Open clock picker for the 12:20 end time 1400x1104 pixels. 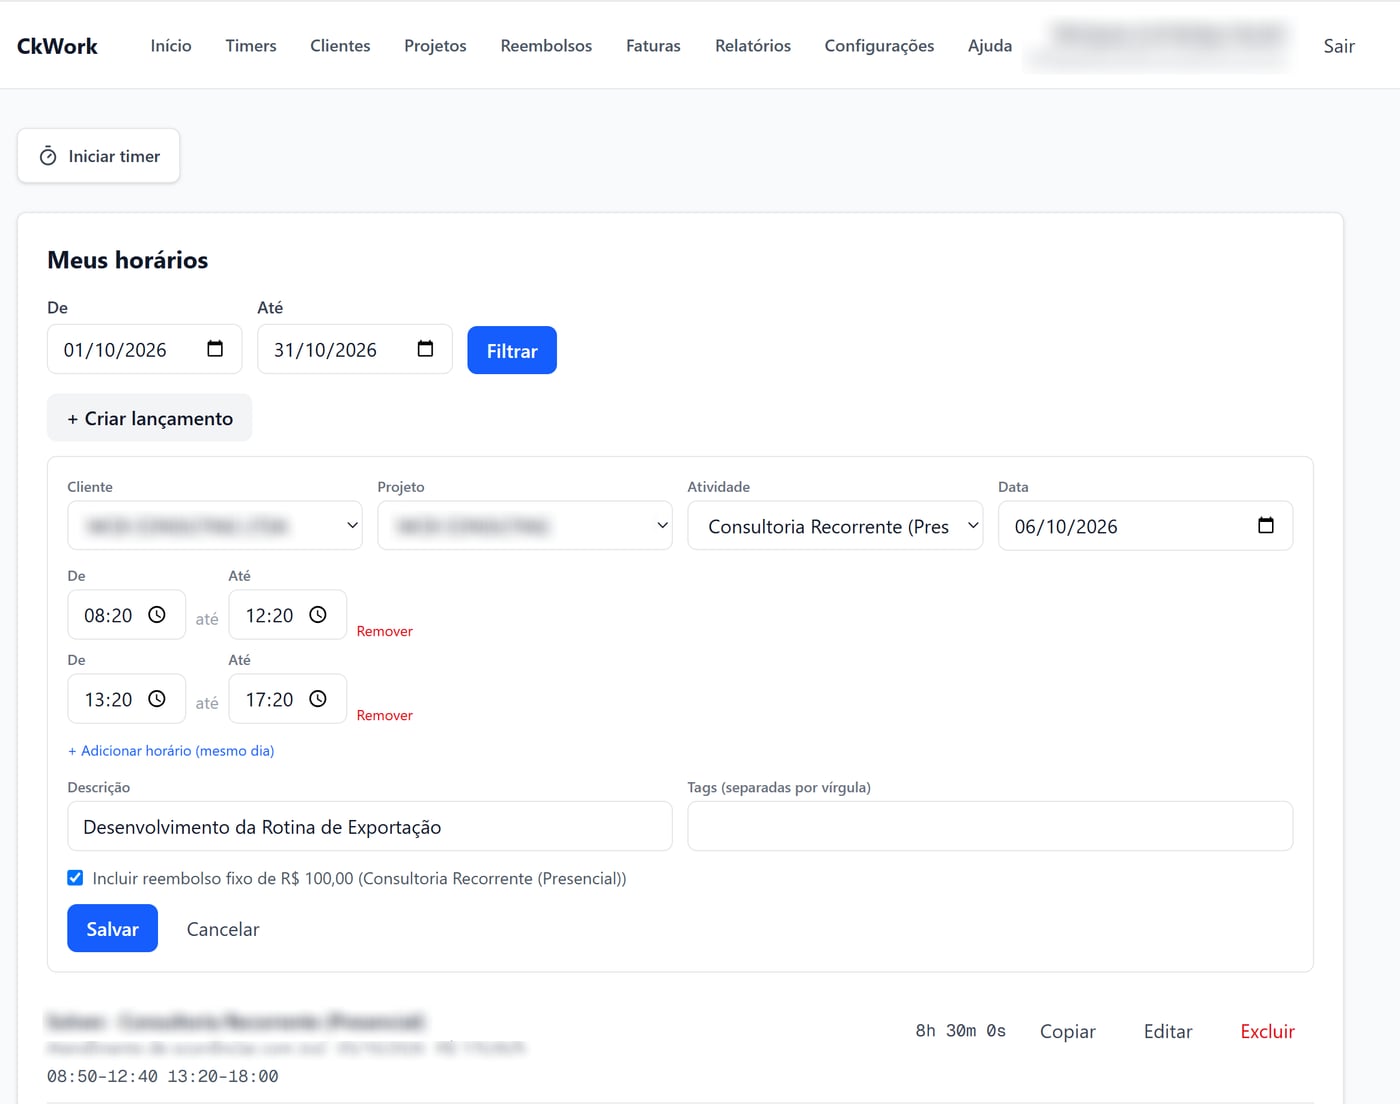pyautogui.click(x=318, y=615)
